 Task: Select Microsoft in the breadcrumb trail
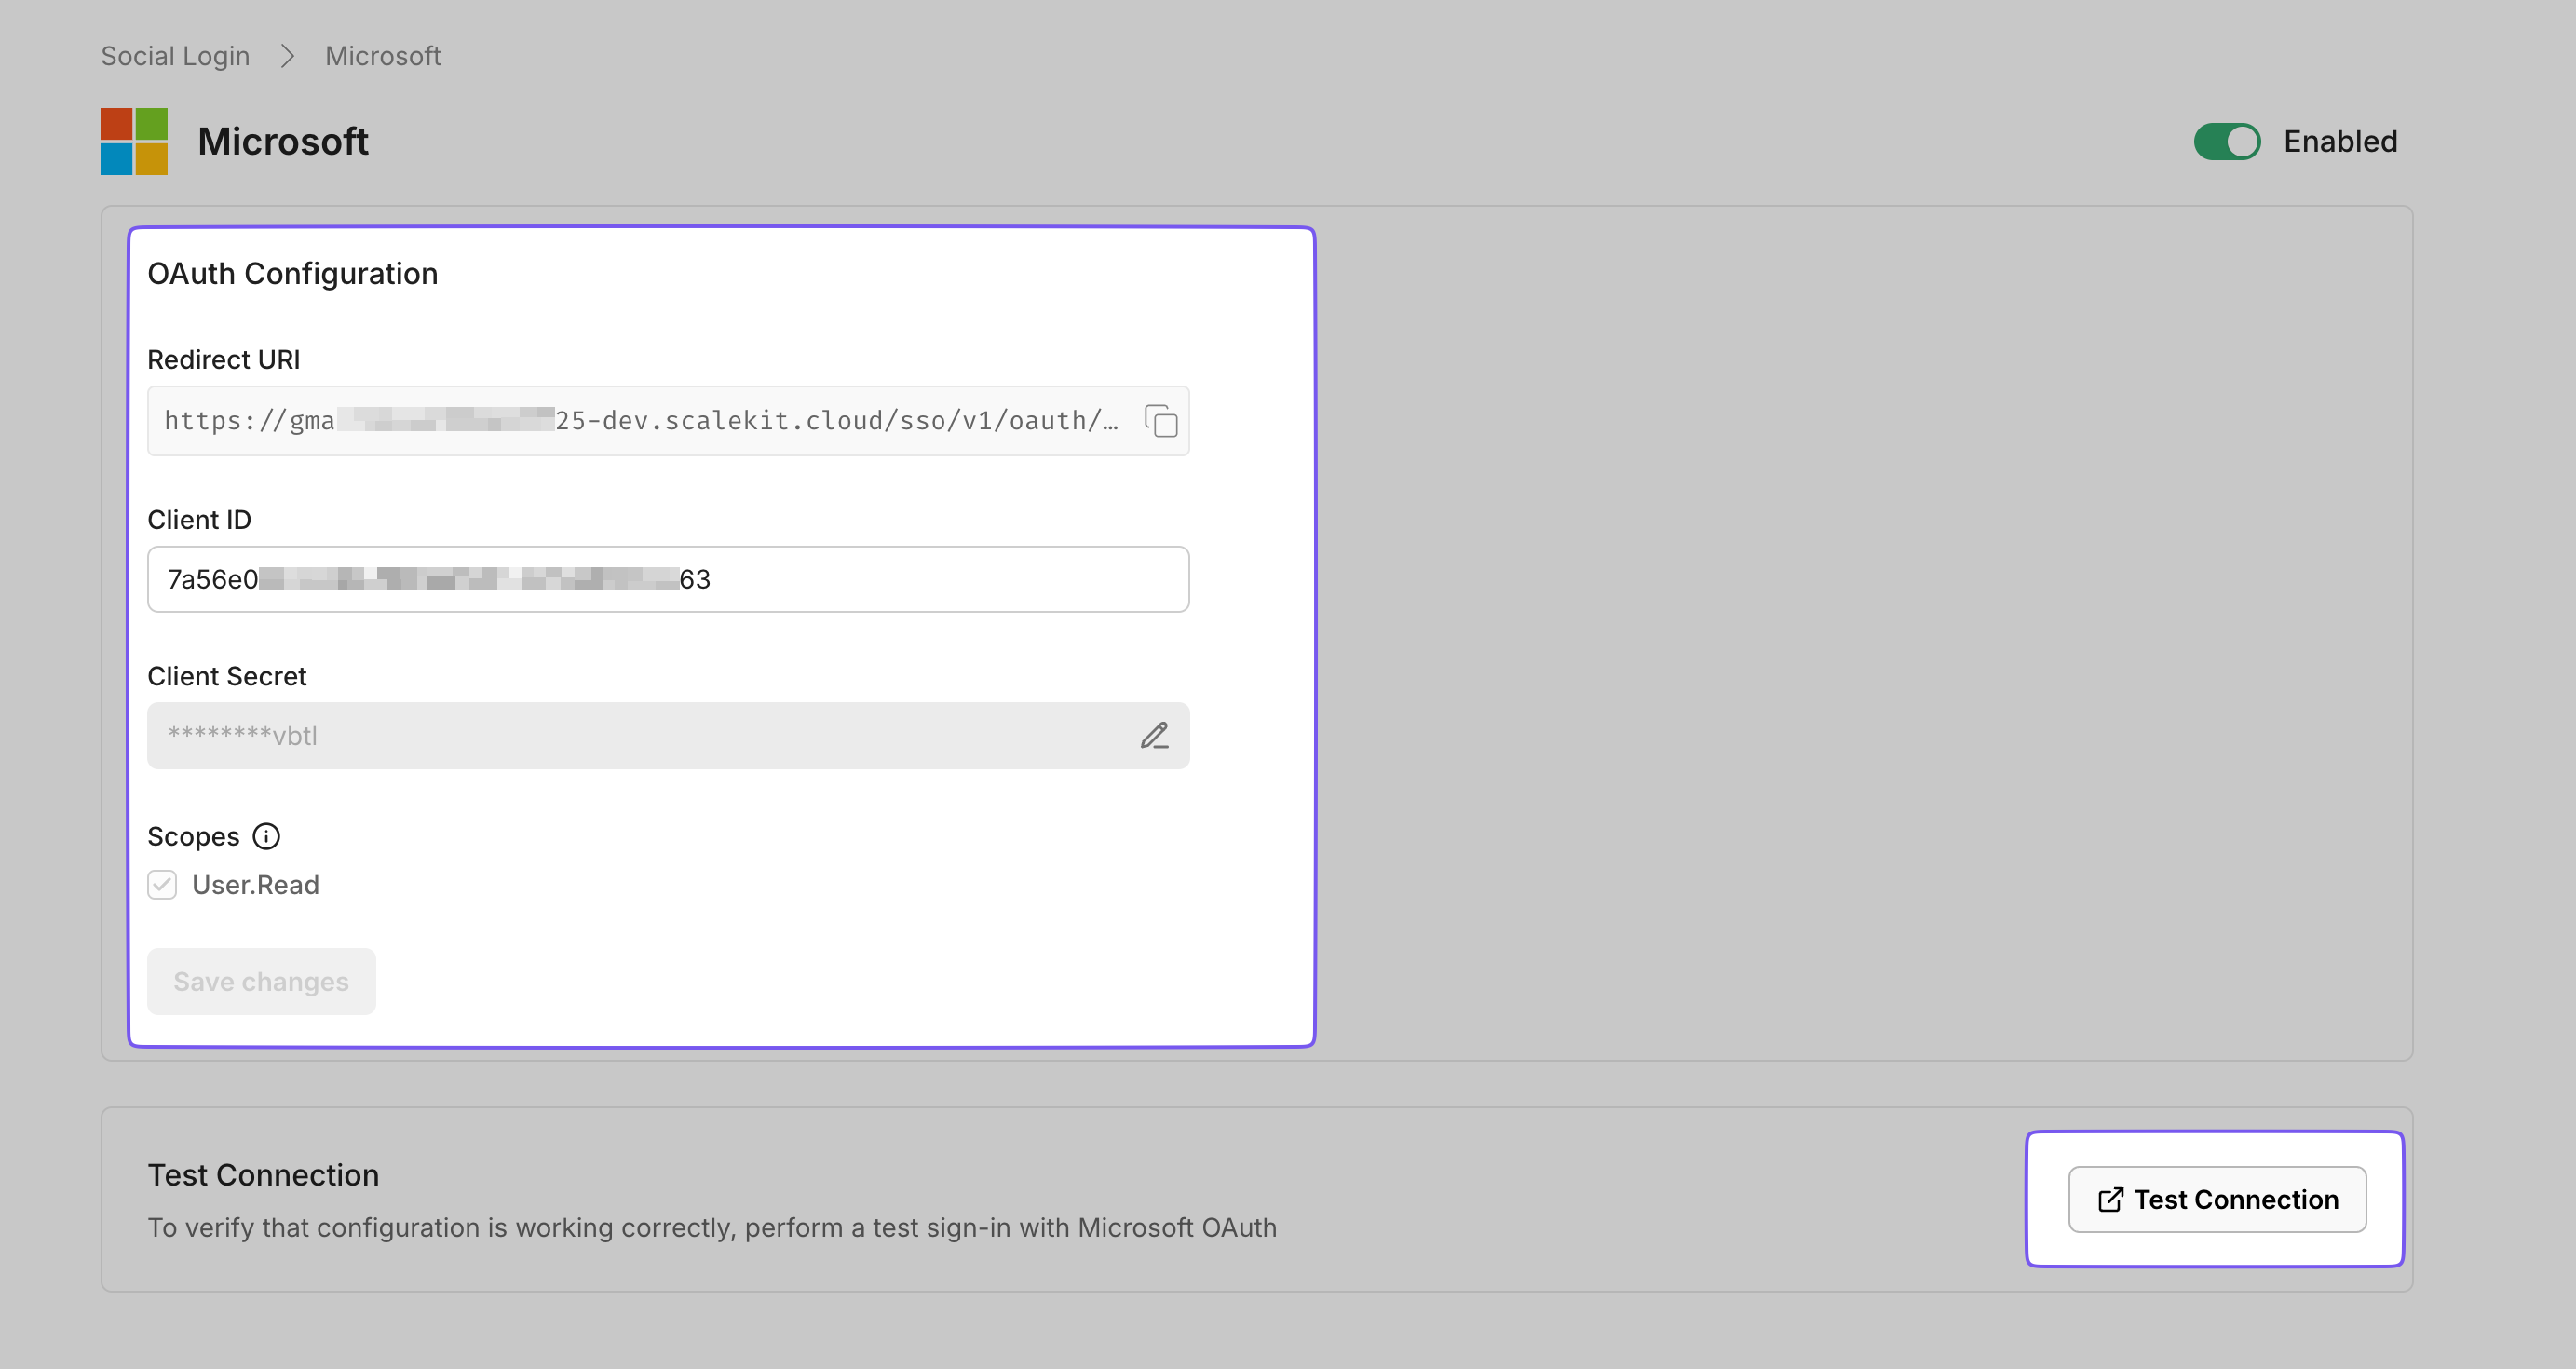coord(381,56)
